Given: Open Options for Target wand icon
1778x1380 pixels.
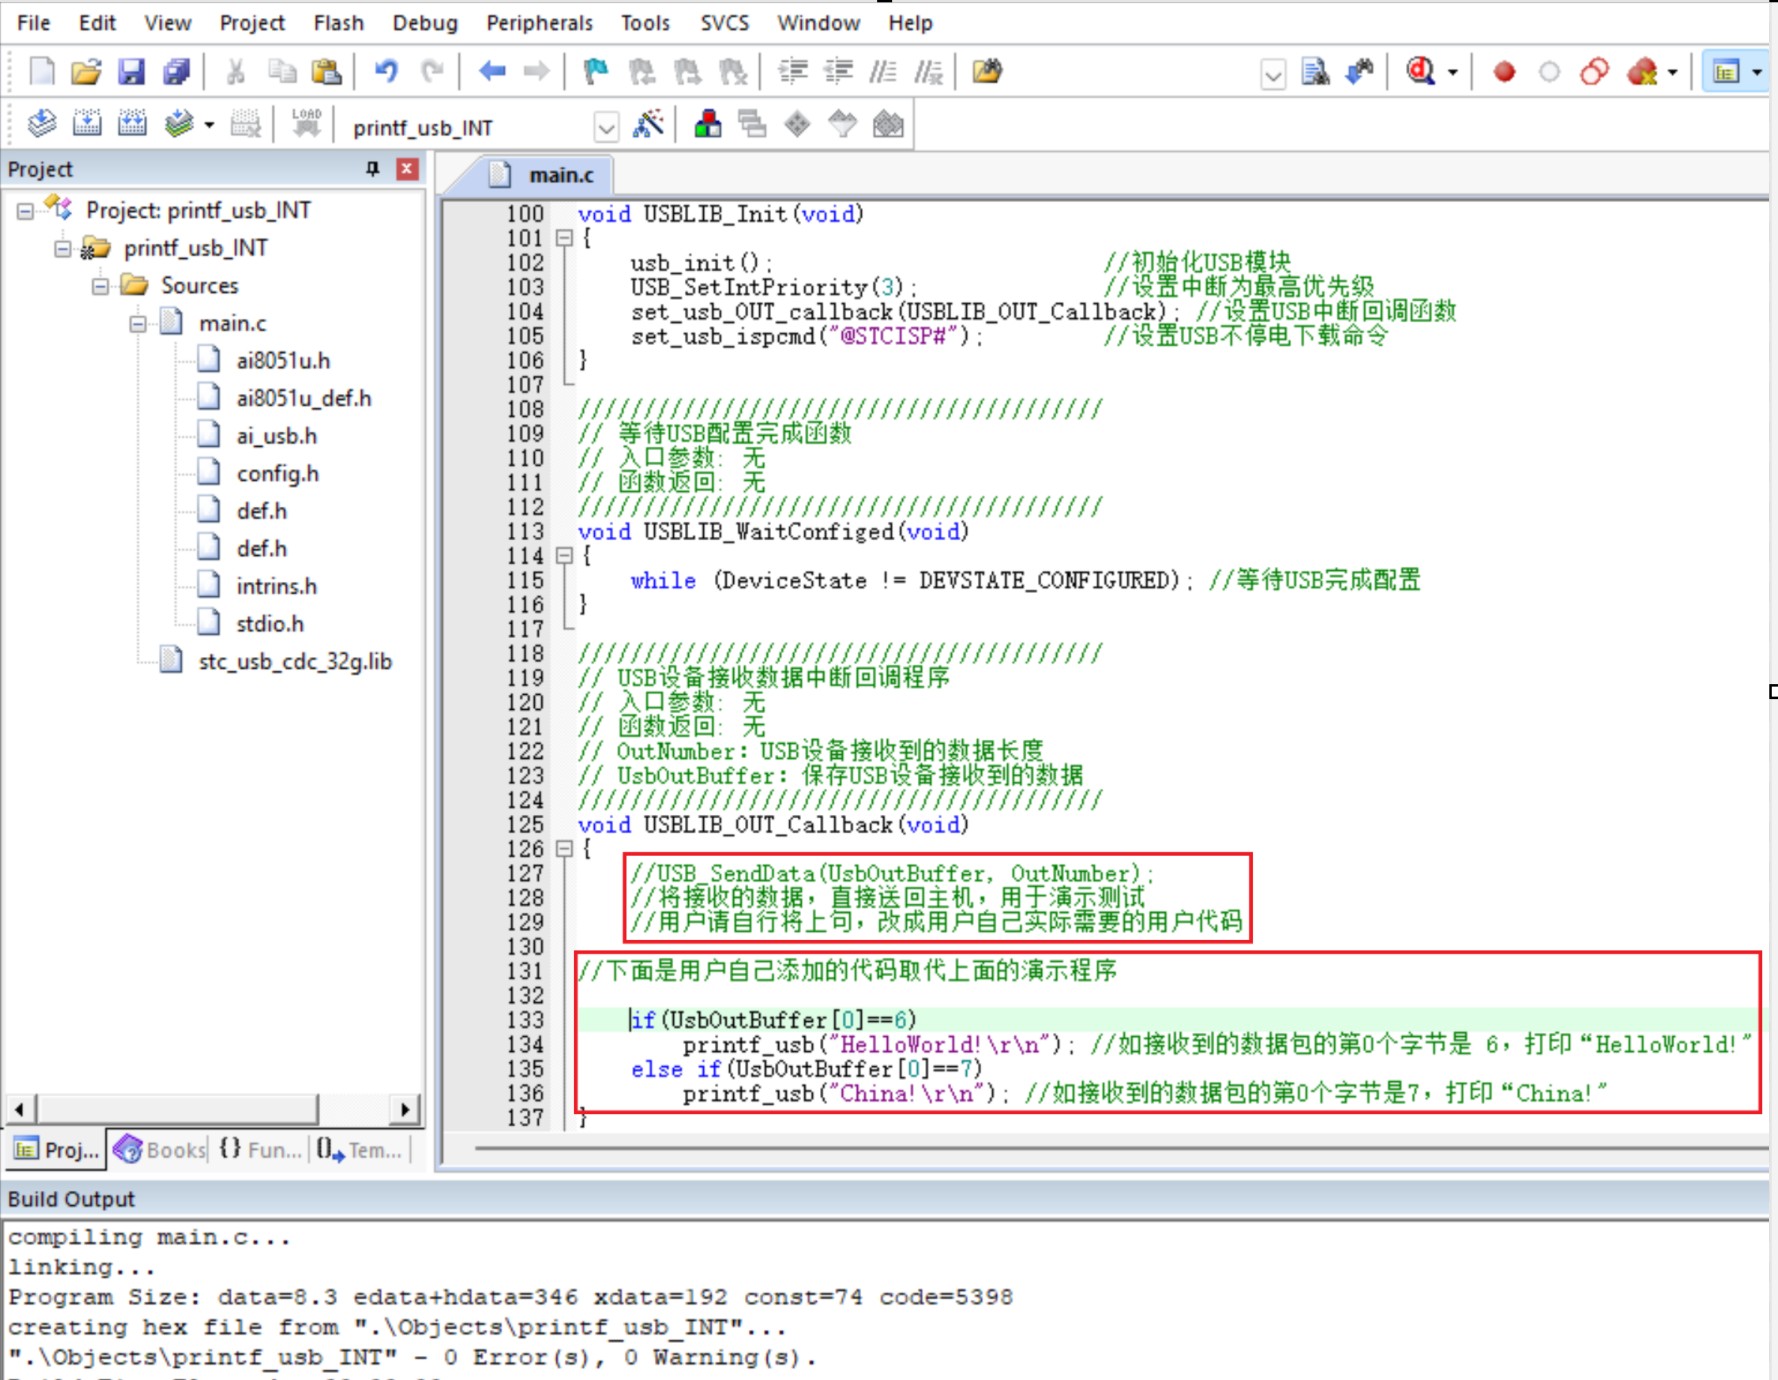Looking at the screenshot, I should (648, 125).
